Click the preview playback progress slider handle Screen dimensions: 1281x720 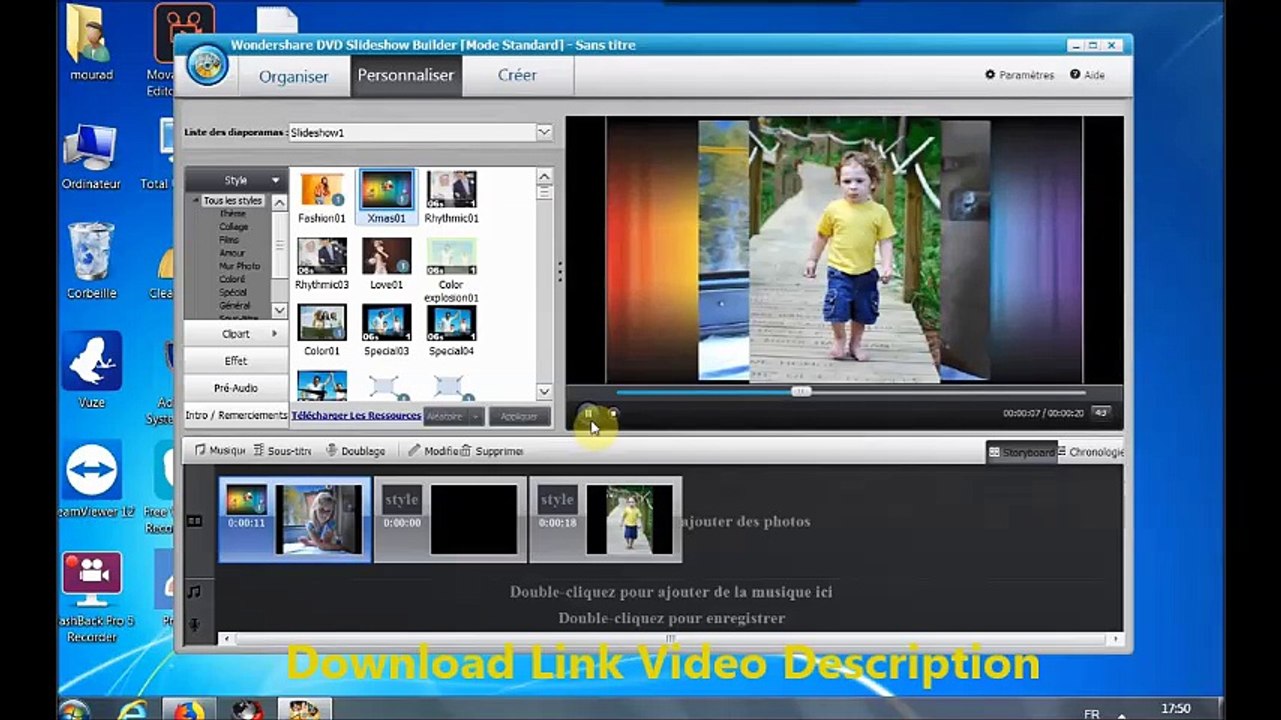point(801,392)
